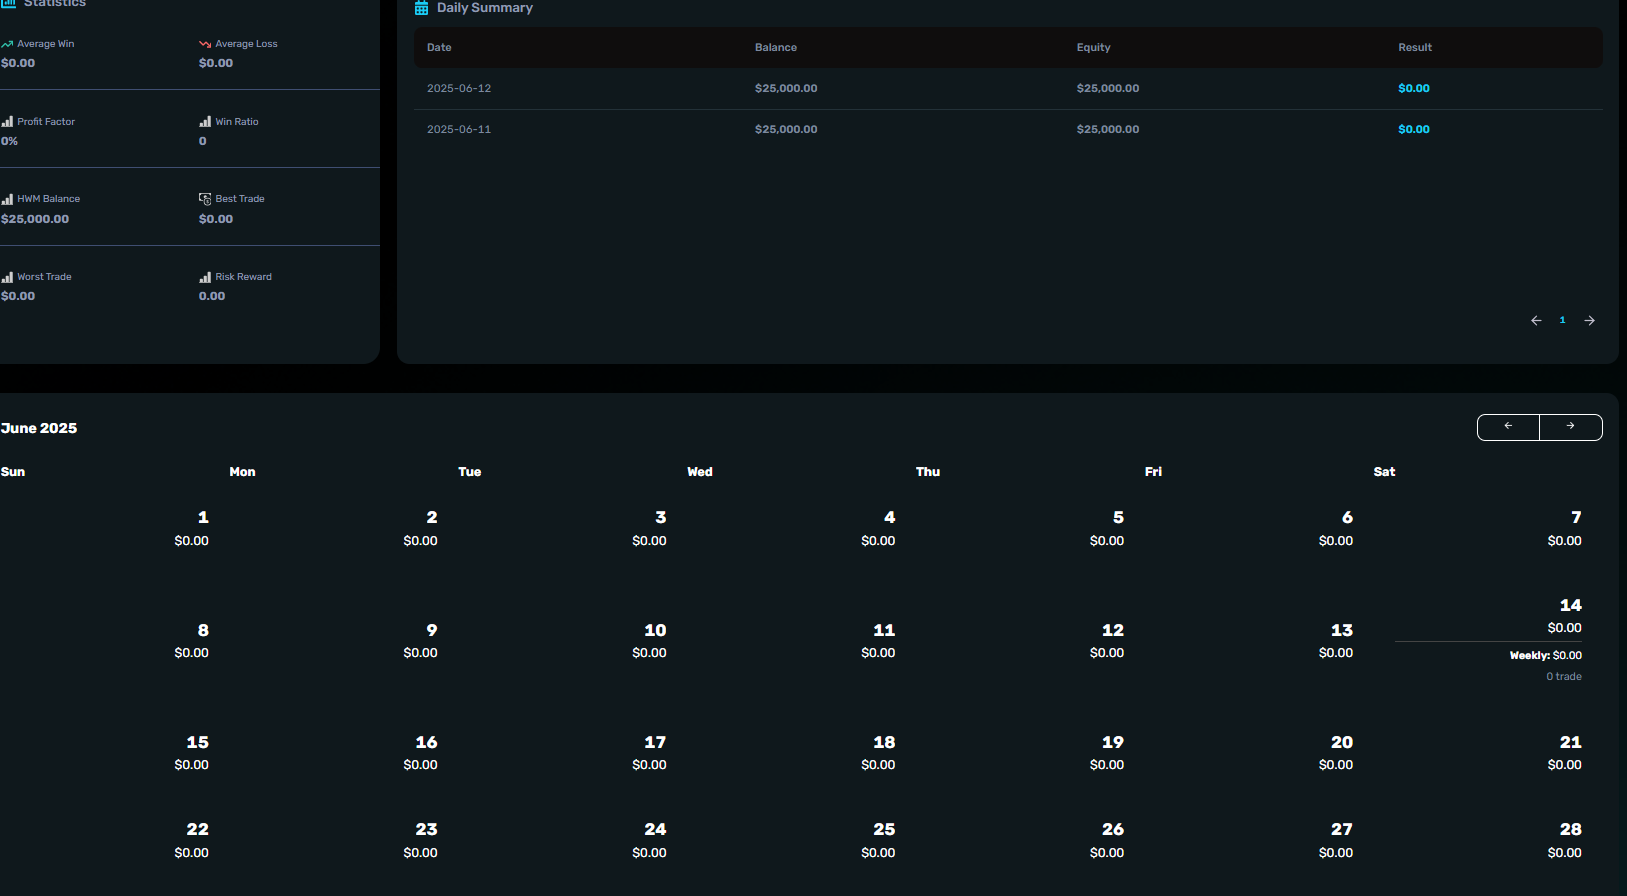Click the Average Loss downtrend icon
The height and width of the screenshot is (896, 1627).
tap(205, 44)
